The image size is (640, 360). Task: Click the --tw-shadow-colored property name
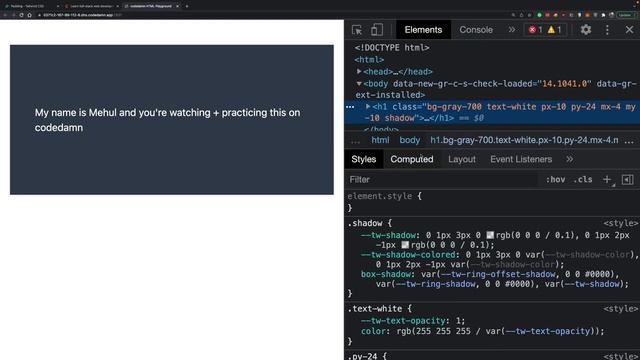(x=408, y=255)
